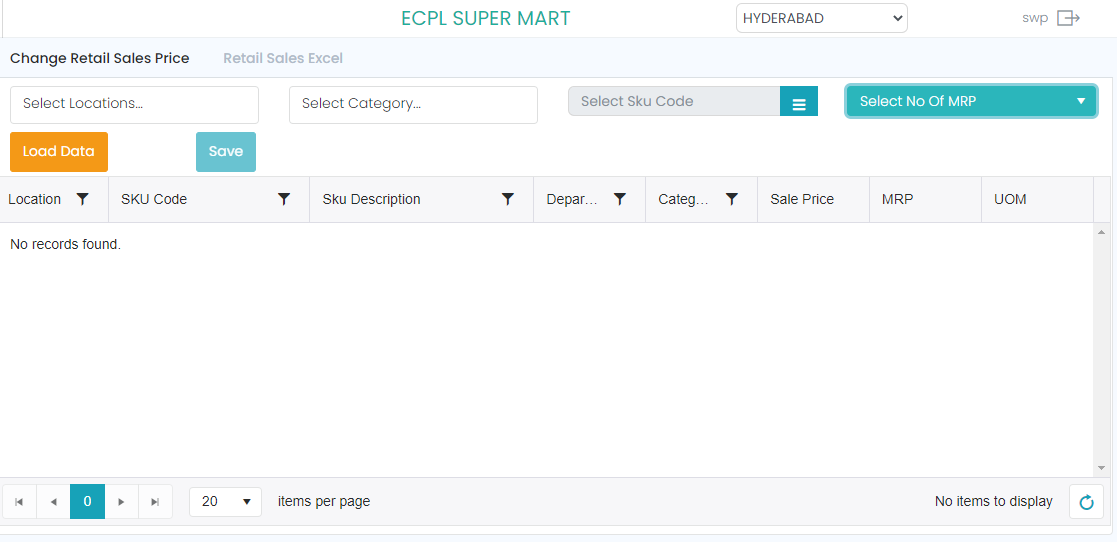
Task: Filter the Sku Description column
Action: click(x=508, y=200)
